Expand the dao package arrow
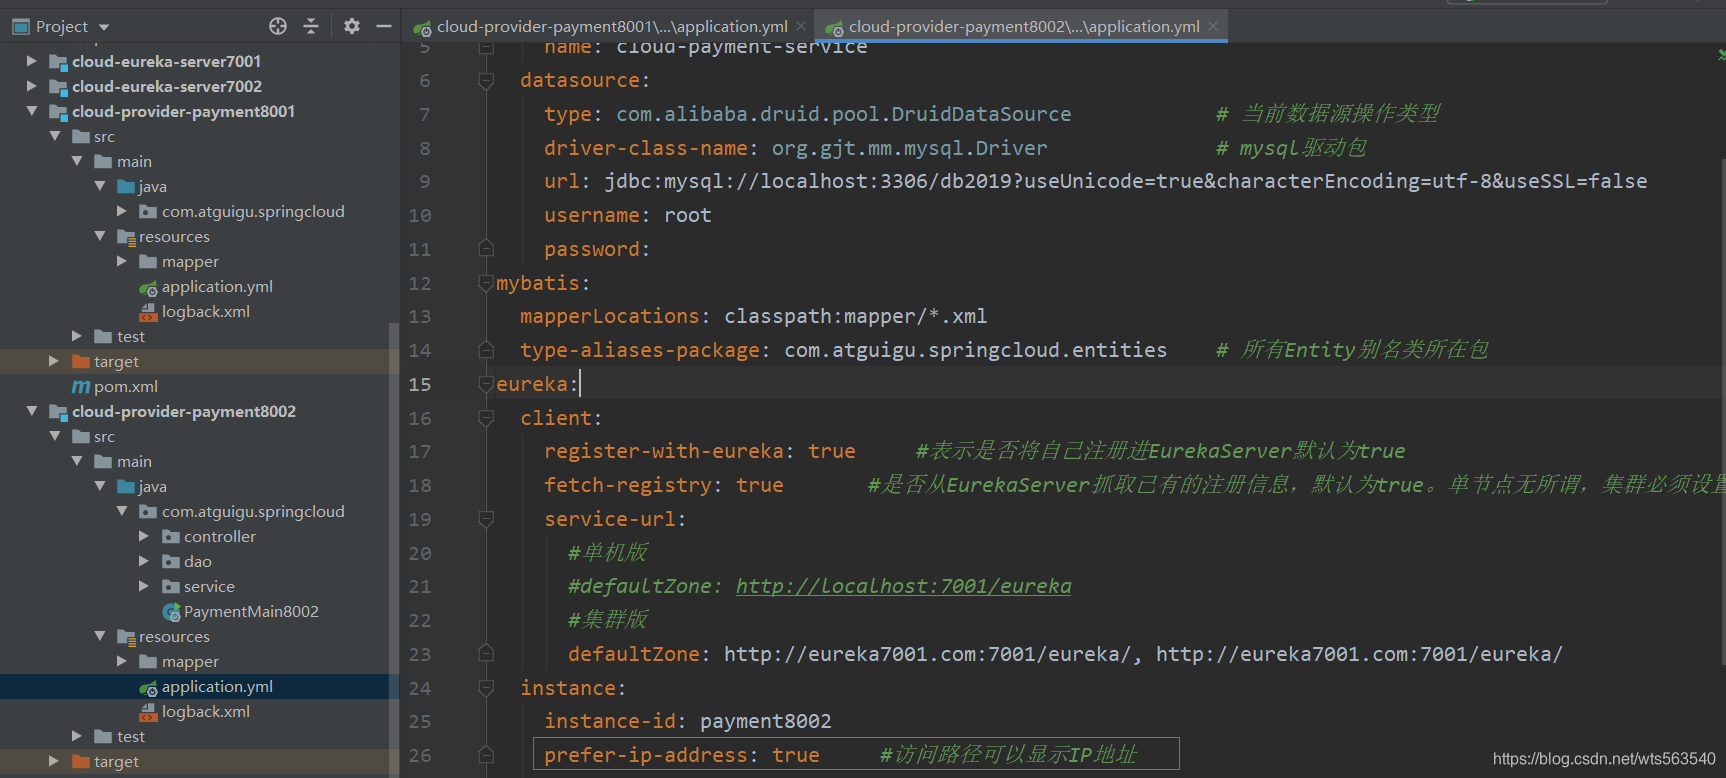The height and width of the screenshot is (778, 1726). [144, 561]
